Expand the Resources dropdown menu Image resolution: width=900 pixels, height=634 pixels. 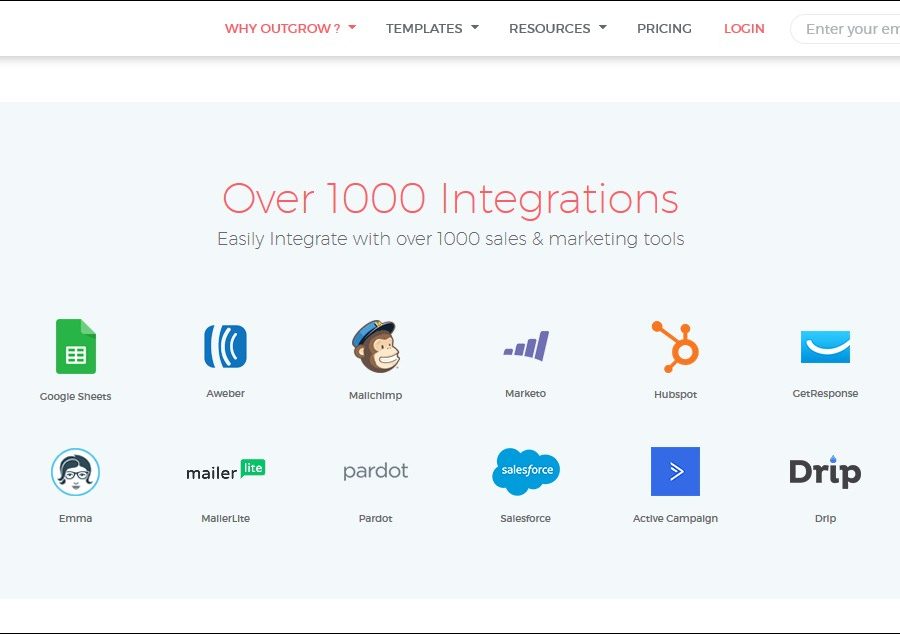557,28
